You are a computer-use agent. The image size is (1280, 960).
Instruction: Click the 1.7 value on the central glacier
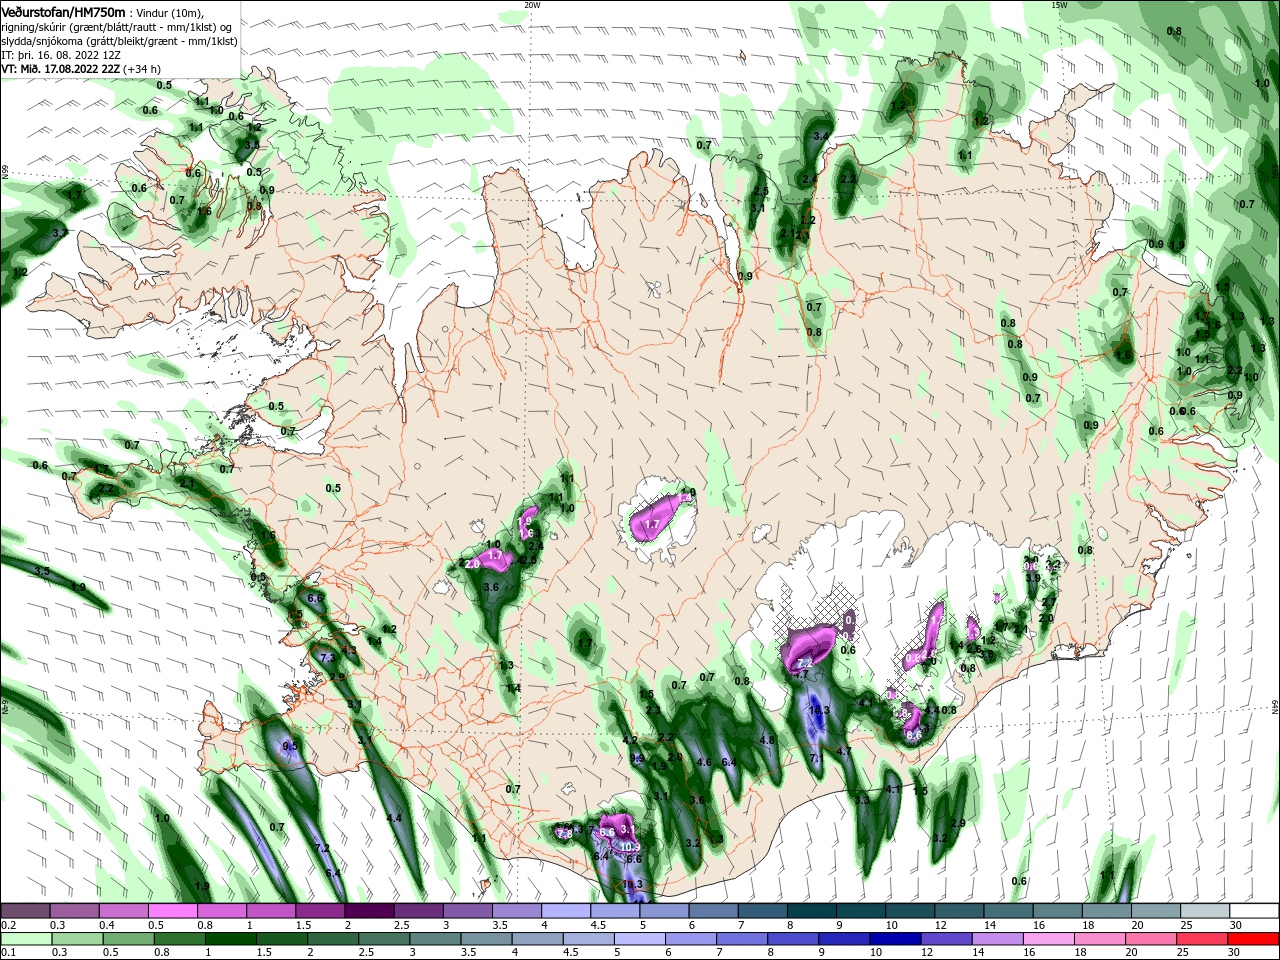[x=652, y=524]
